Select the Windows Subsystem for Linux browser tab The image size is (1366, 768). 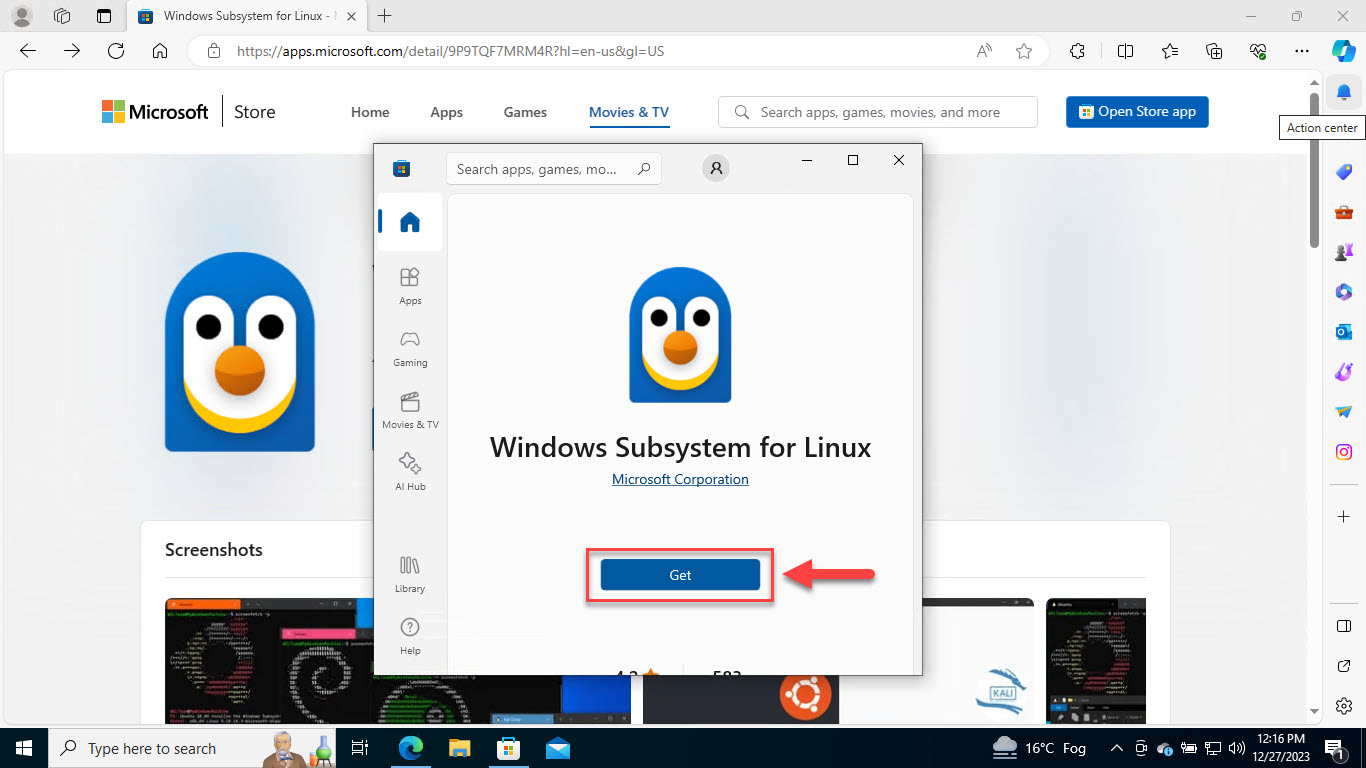pos(240,16)
